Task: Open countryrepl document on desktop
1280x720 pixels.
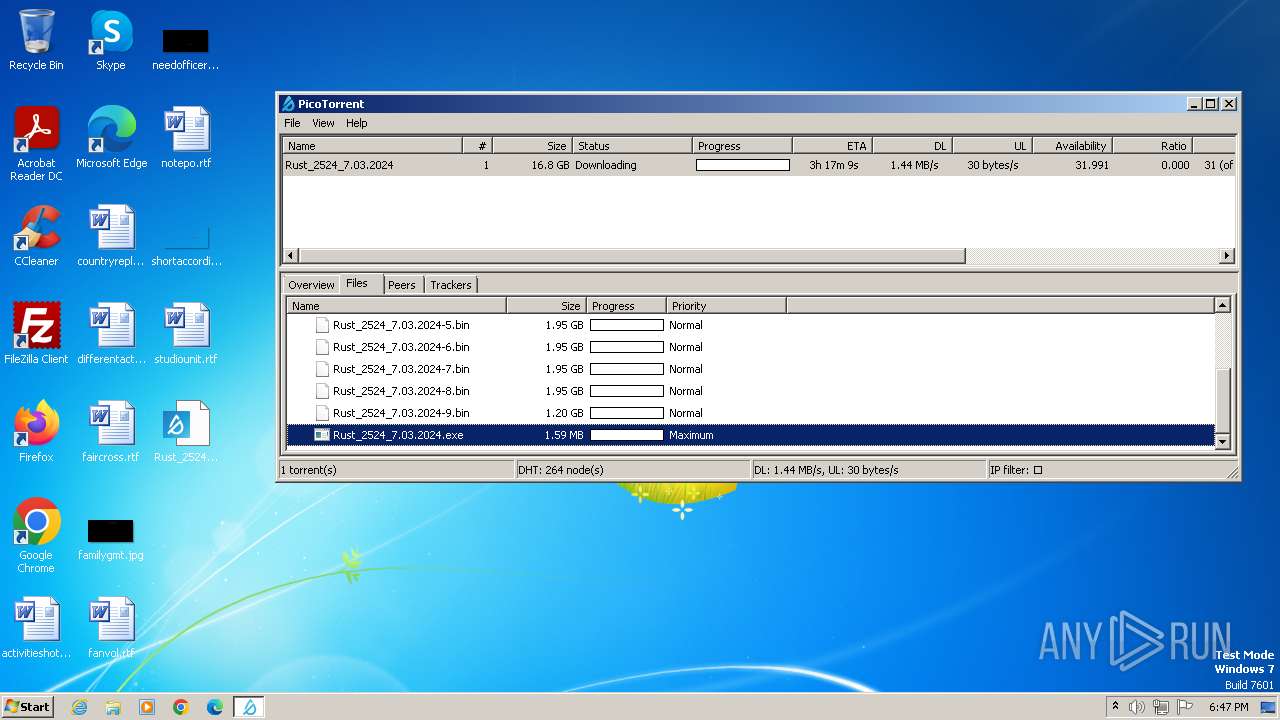Action: [x=111, y=236]
